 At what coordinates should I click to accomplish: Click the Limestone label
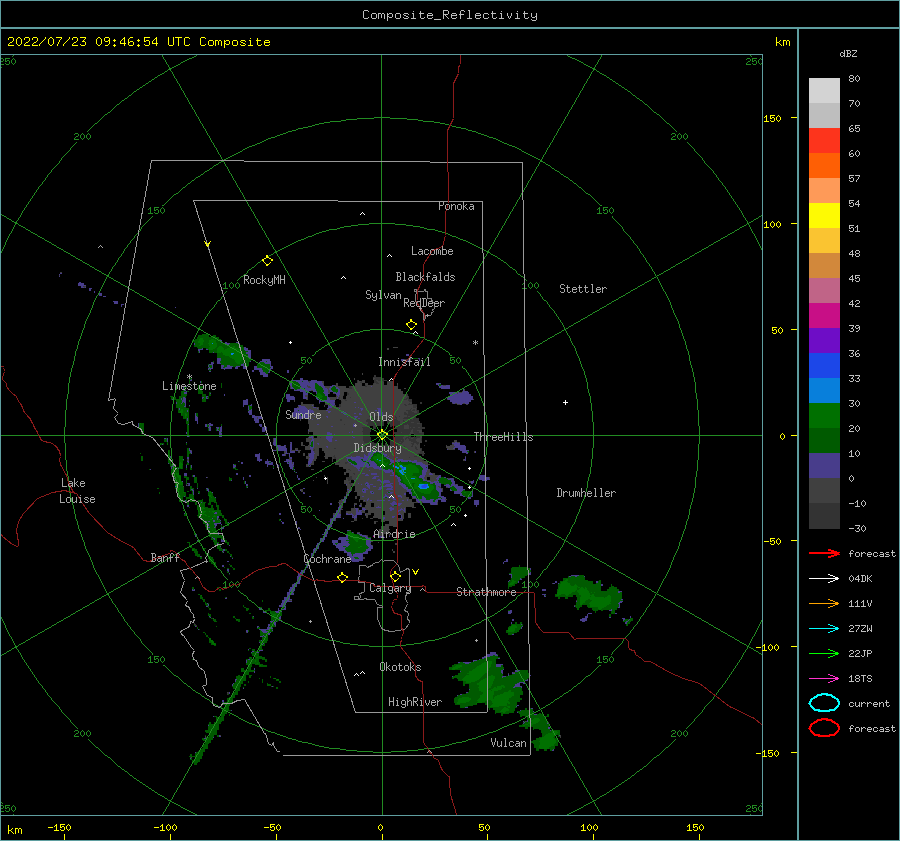(189, 386)
